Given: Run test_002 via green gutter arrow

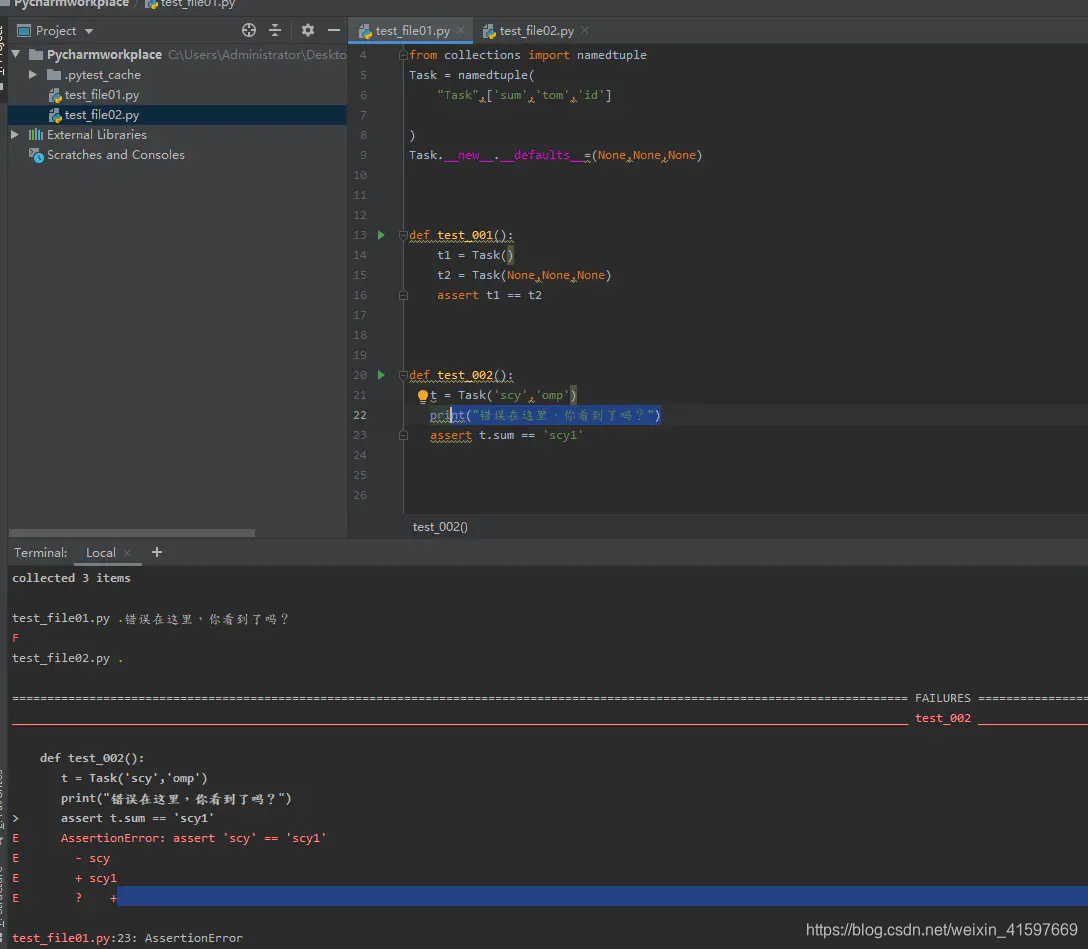Looking at the screenshot, I should (x=381, y=375).
